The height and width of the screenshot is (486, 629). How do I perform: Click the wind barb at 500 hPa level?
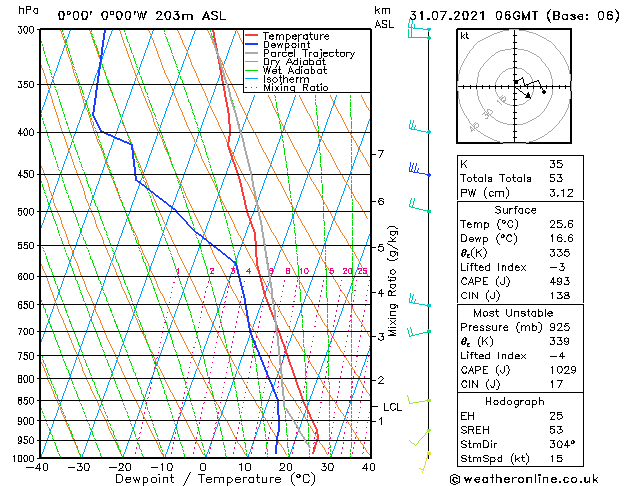click(420, 205)
